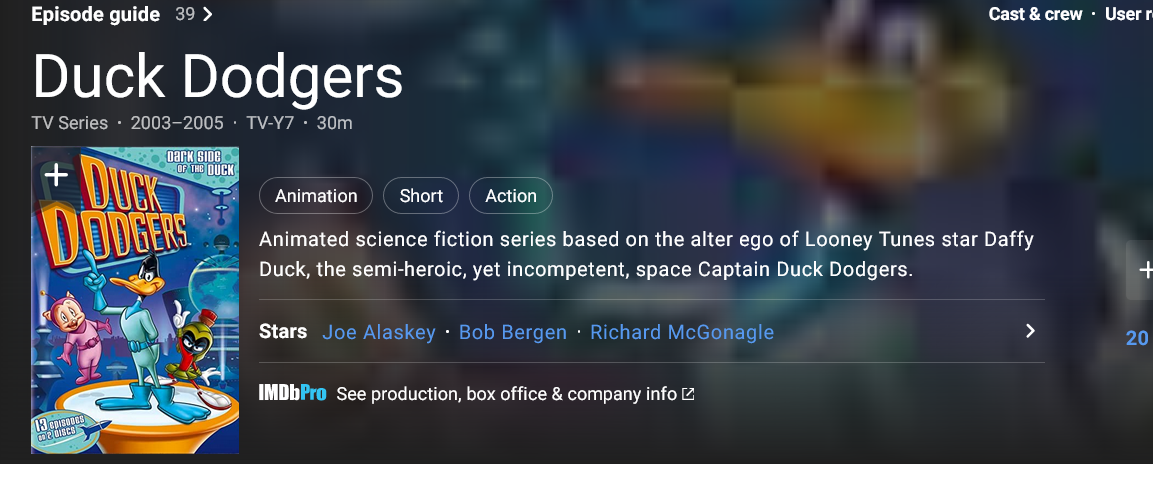Click the plus icon at the right edge
Viewport: 1153px width, 482px height.
[1144, 270]
